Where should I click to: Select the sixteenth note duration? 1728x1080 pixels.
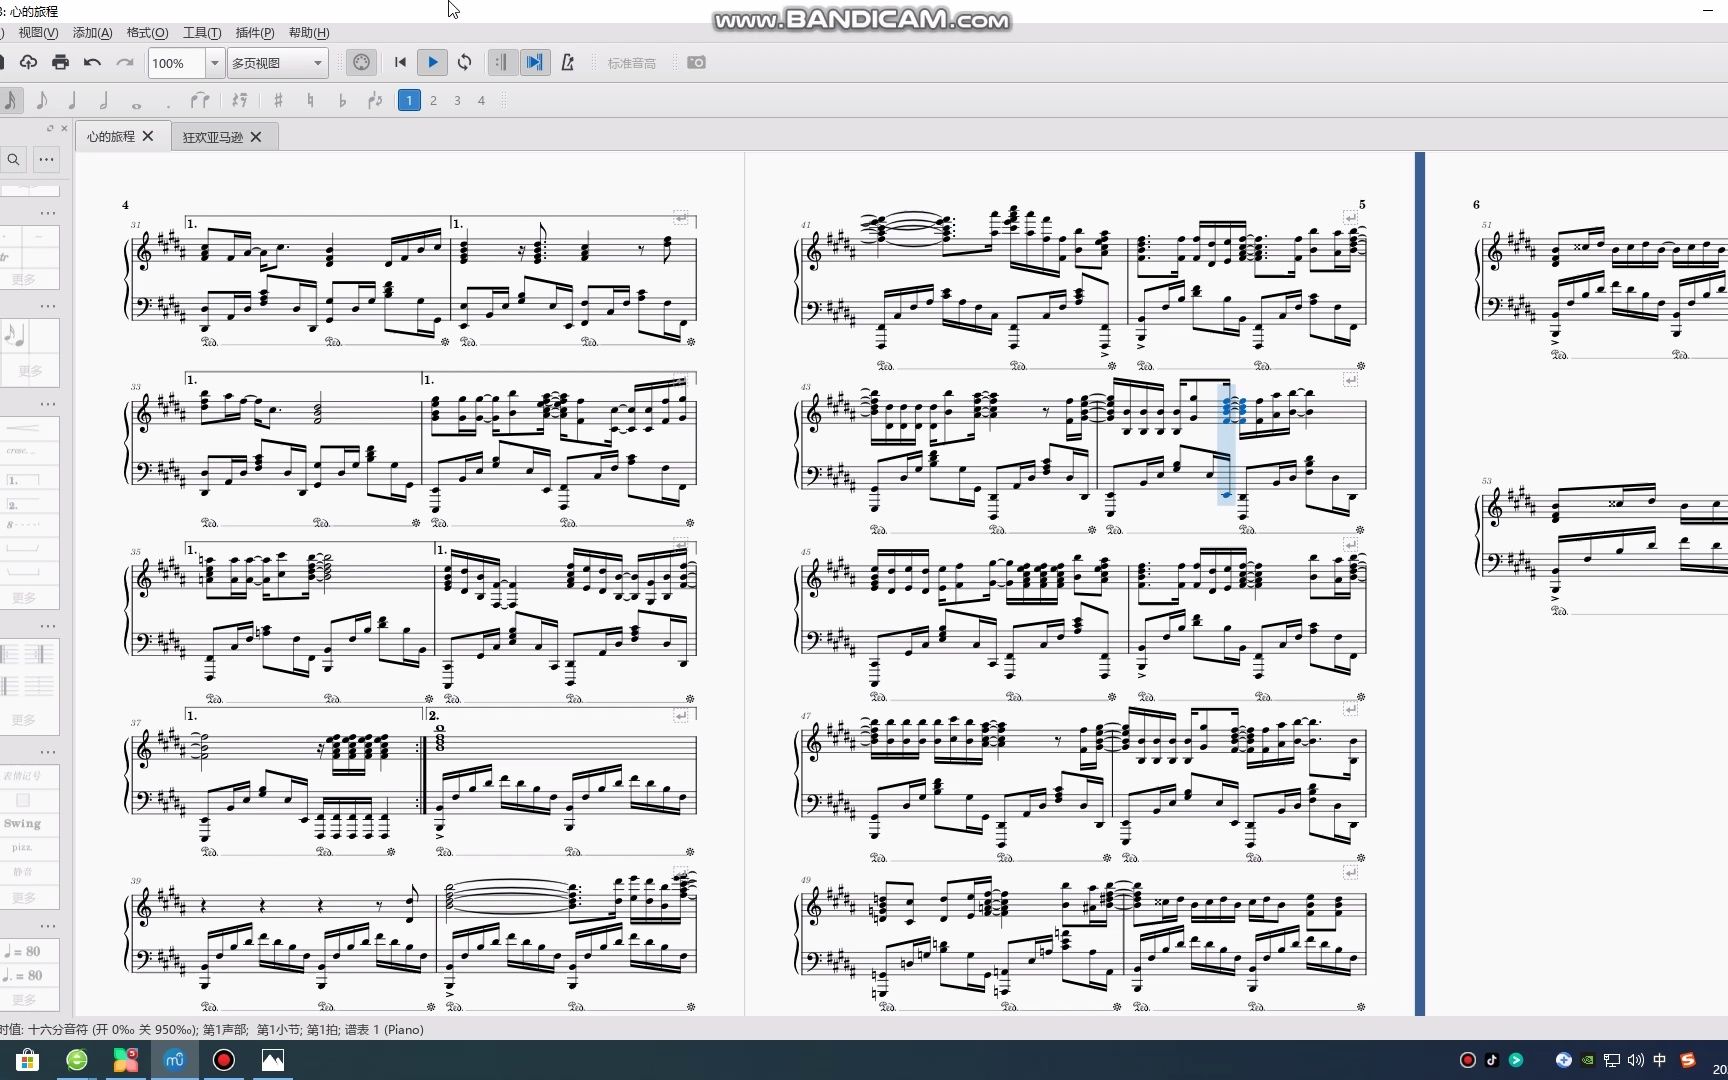point(10,100)
